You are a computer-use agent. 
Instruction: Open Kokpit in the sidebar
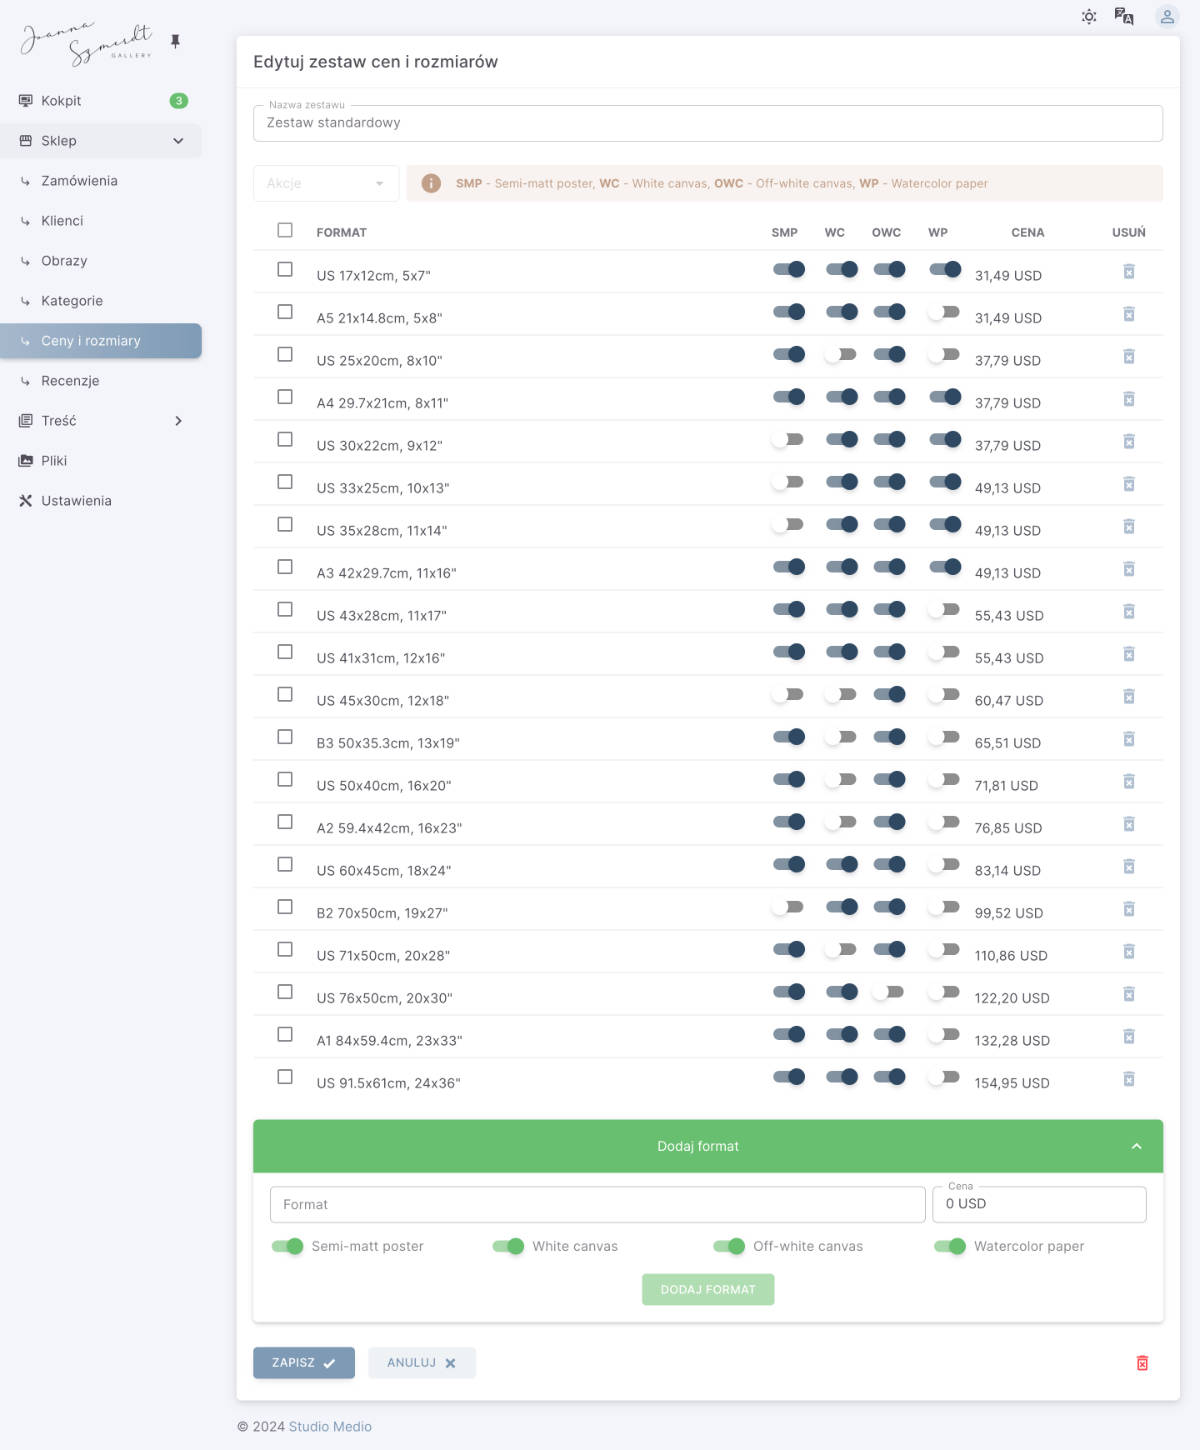[x=100, y=101]
